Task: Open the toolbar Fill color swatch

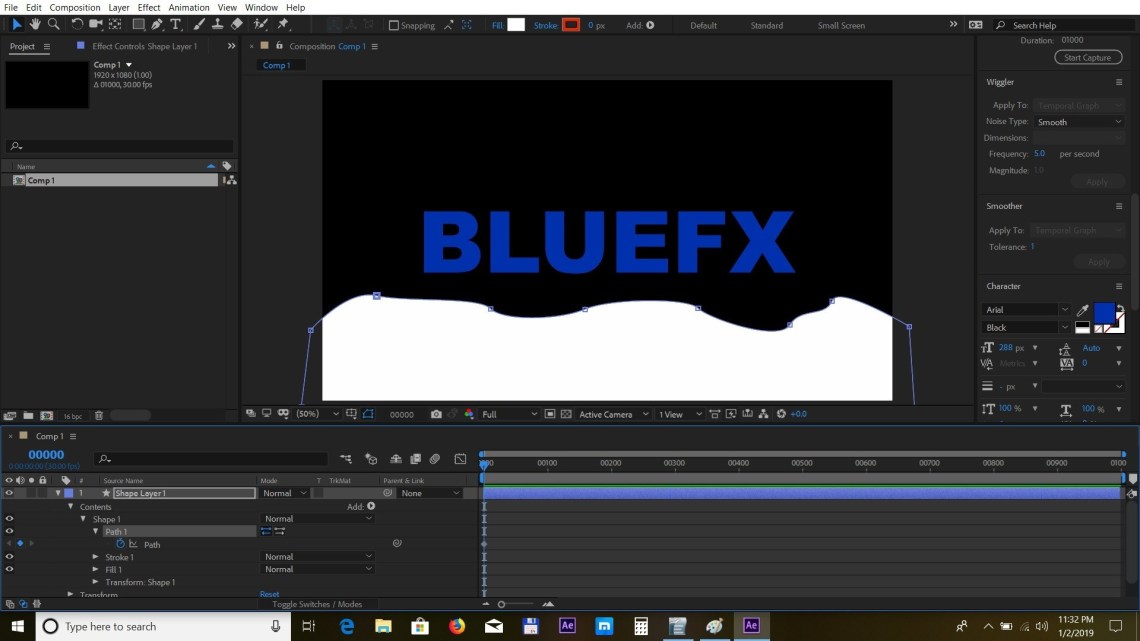Action: 515,25
